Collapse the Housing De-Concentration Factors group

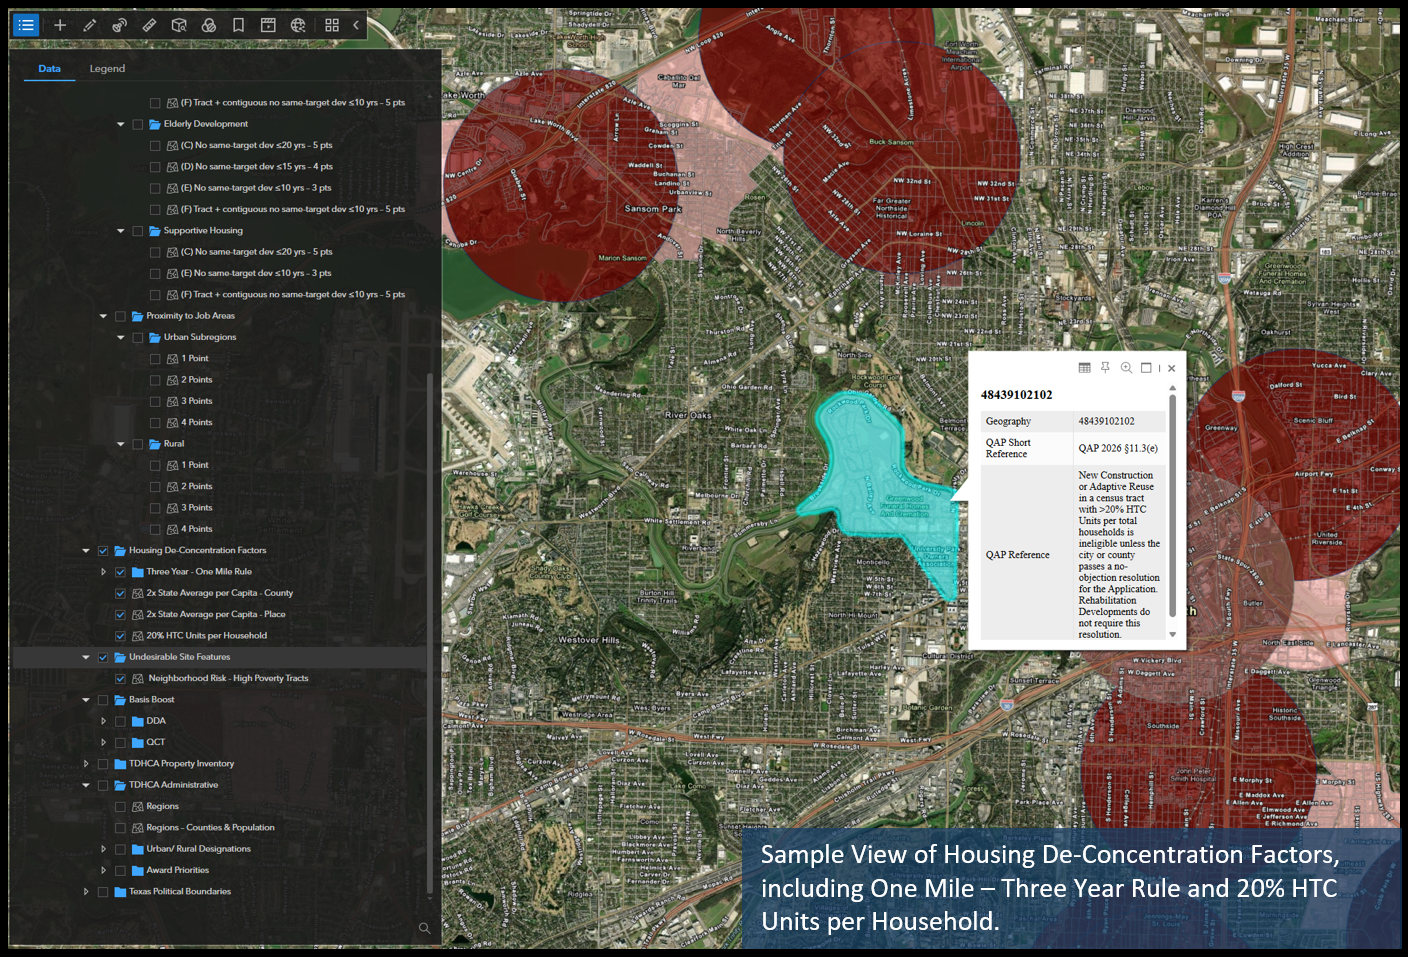coord(86,550)
